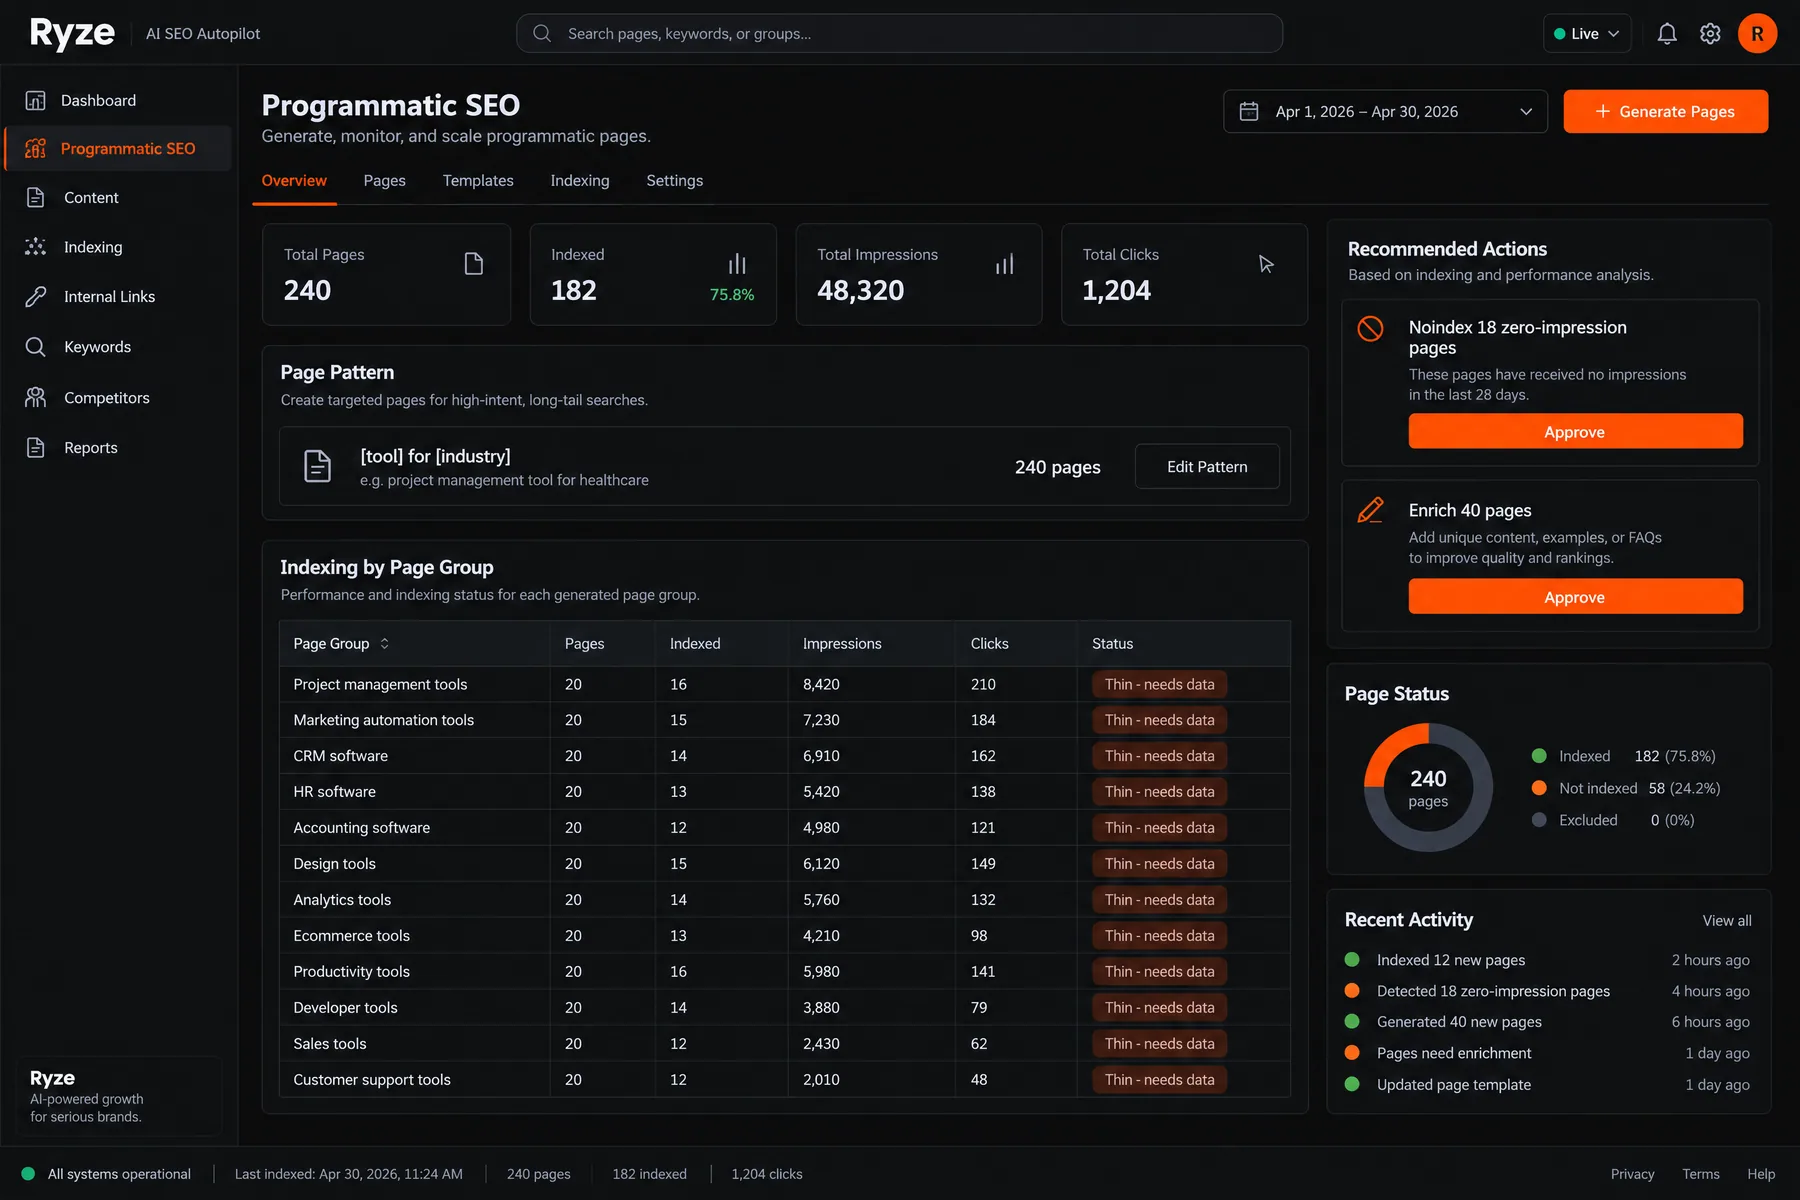1800x1200 pixels.
Task: Open the notifications bell
Action: 1666,34
